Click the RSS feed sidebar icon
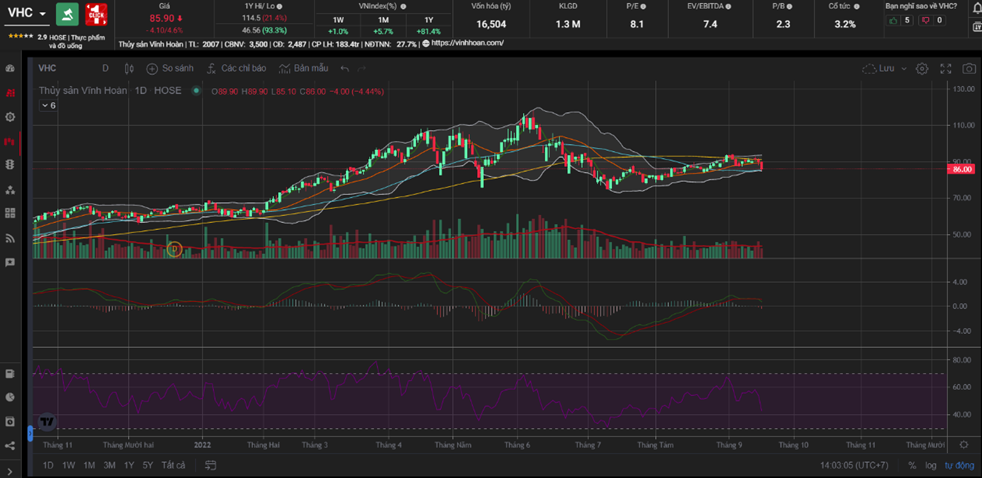This screenshot has height=478, width=982. click(10, 237)
